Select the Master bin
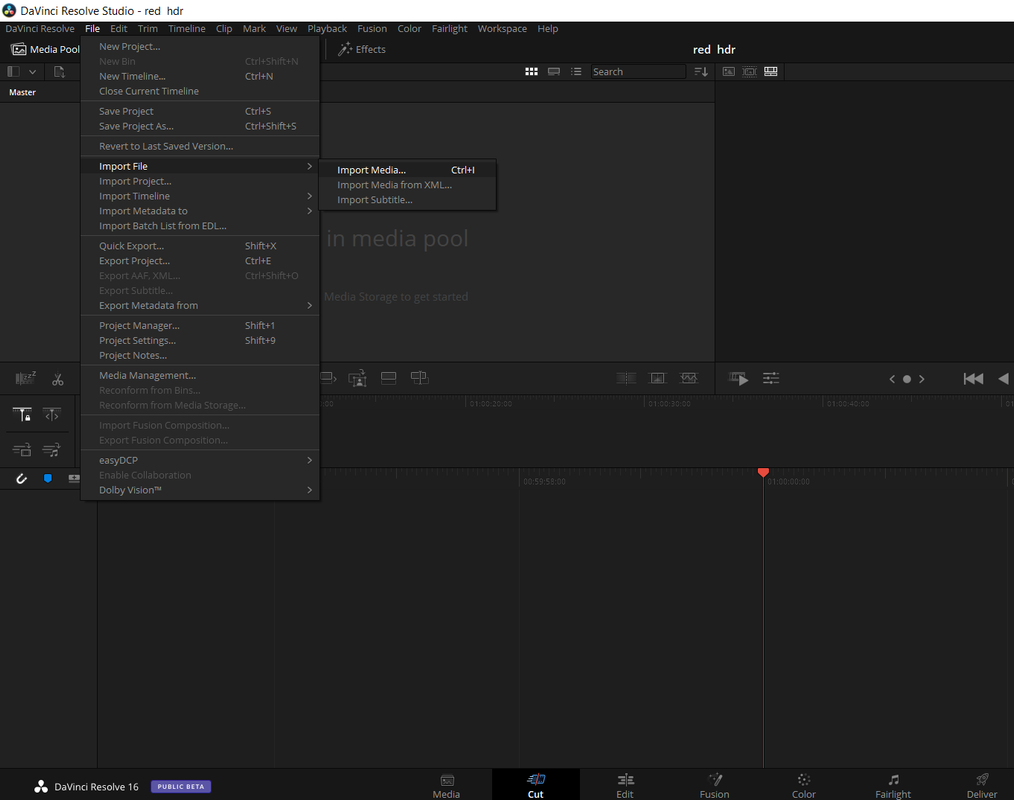This screenshot has height=800, width=1014. [x=23, y=92]
